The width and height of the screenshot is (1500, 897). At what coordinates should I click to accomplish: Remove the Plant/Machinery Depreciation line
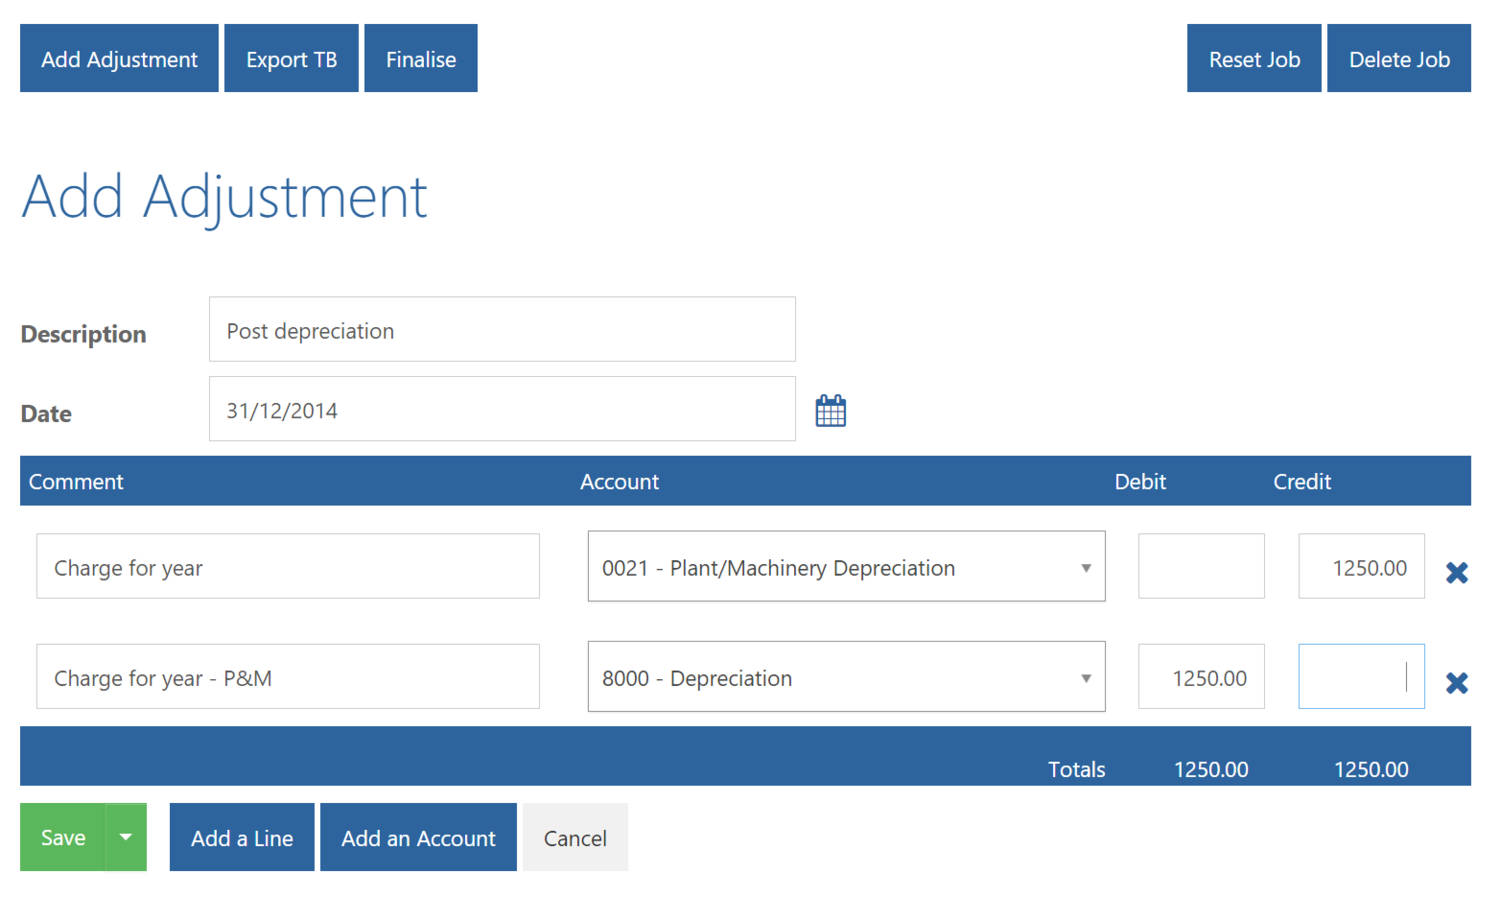coord(1456,572)
